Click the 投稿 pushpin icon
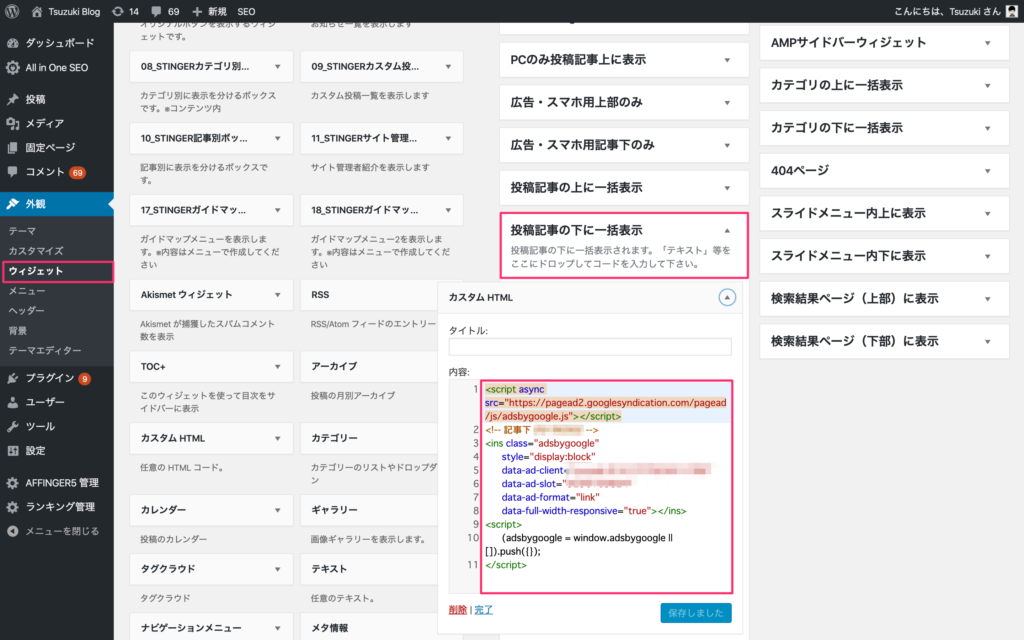 click(x=12, y=99)
